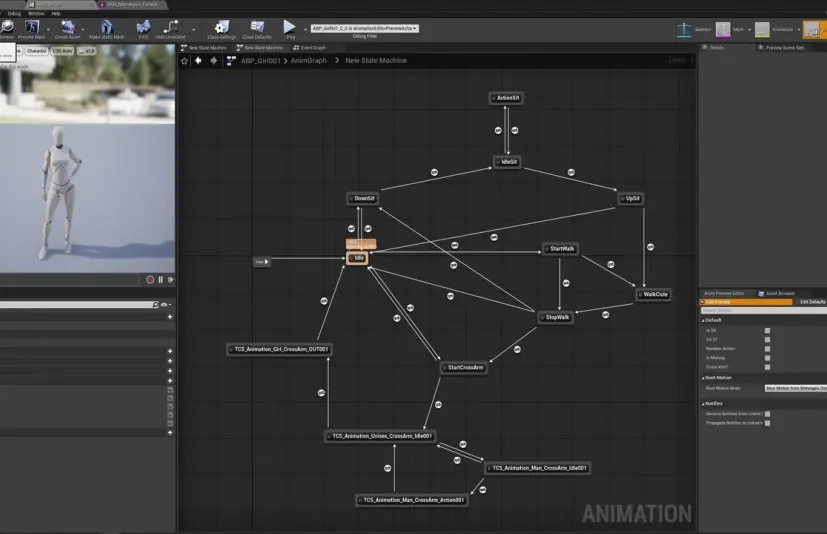The height and width of the screenshot is (534, 827).
Task: Click the record button under the viewport
Action: (150, 280)
